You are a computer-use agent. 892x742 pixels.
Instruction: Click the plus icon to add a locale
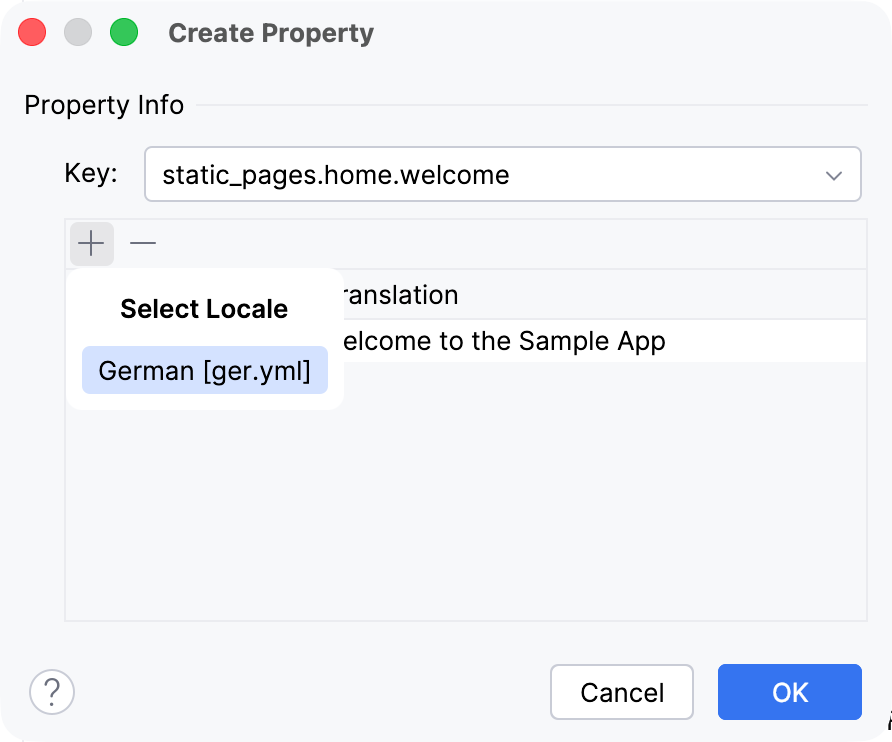coord(92,244)
